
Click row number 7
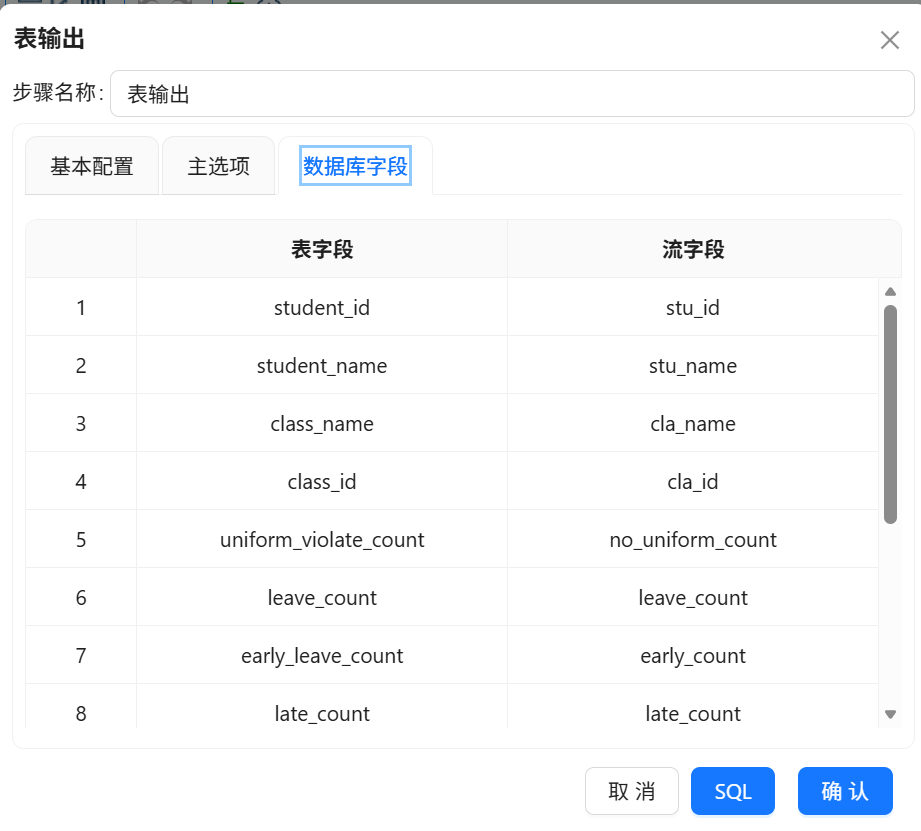tap(81, 655)
